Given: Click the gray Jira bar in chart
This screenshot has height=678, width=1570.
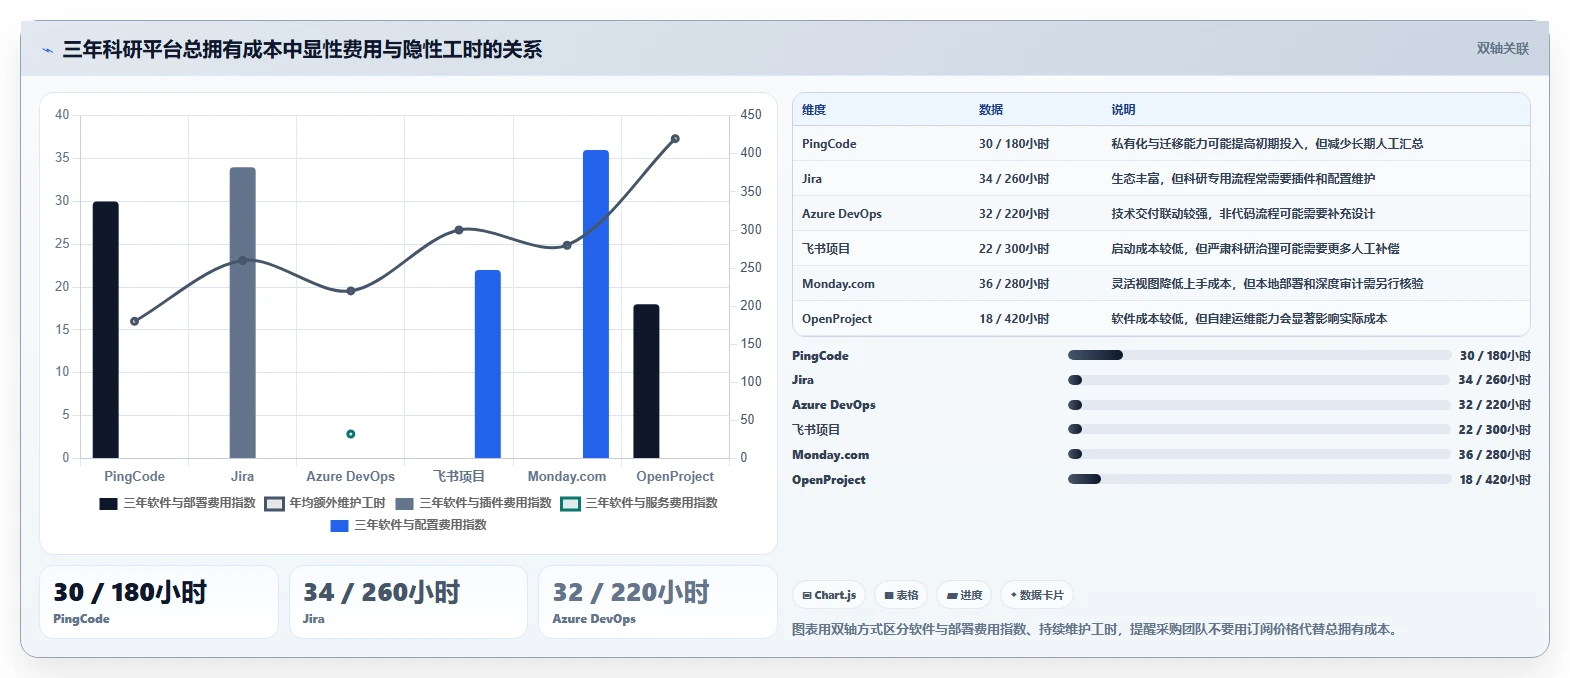Looking at the screenshot, I should [243, 313].
